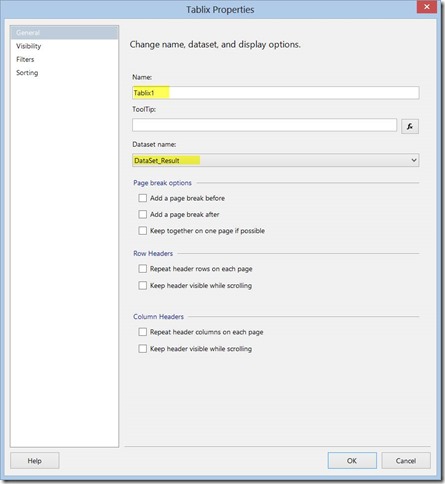This screenshot has width=445, height=484.
Task: Enable Repeat header columns on each page
Action: [143, 332]
